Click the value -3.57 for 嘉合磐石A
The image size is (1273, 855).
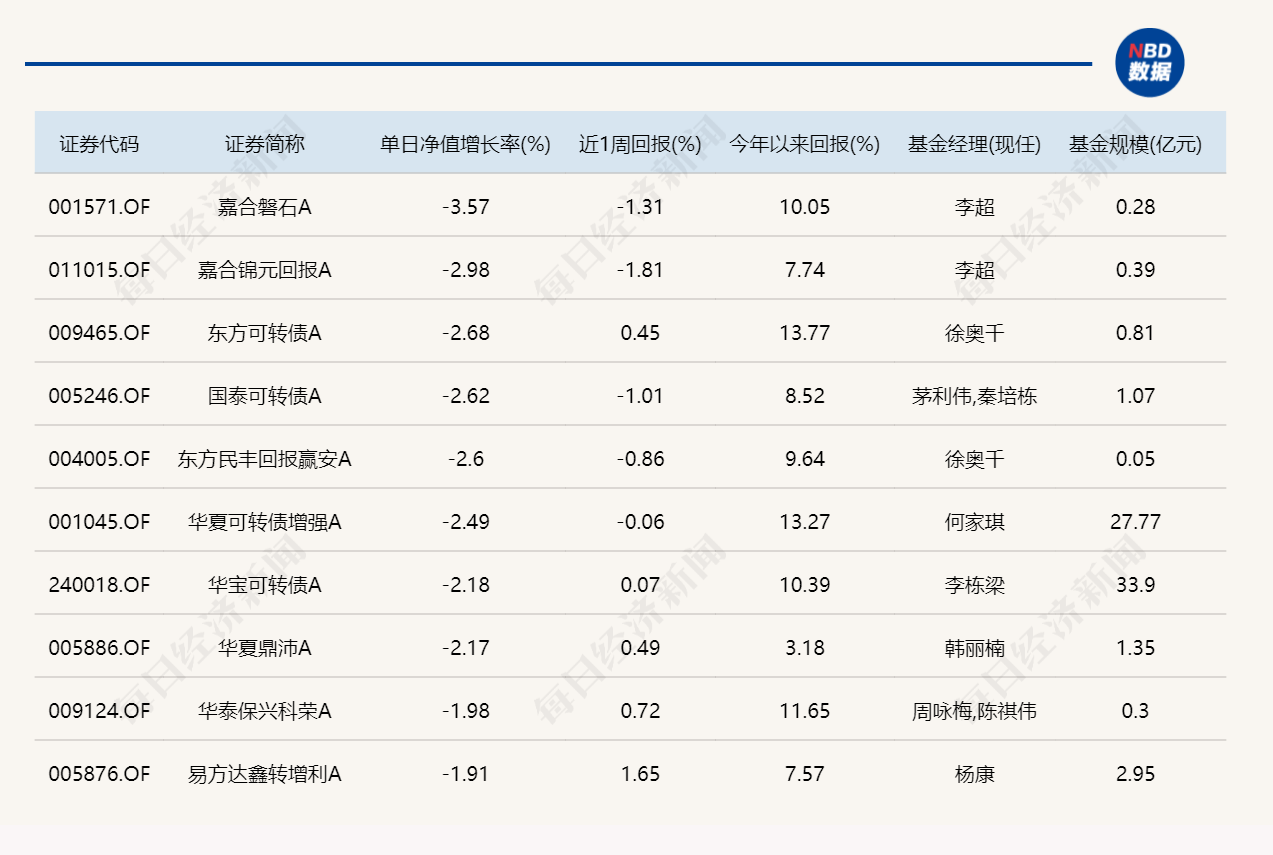(x=472, y=207)
